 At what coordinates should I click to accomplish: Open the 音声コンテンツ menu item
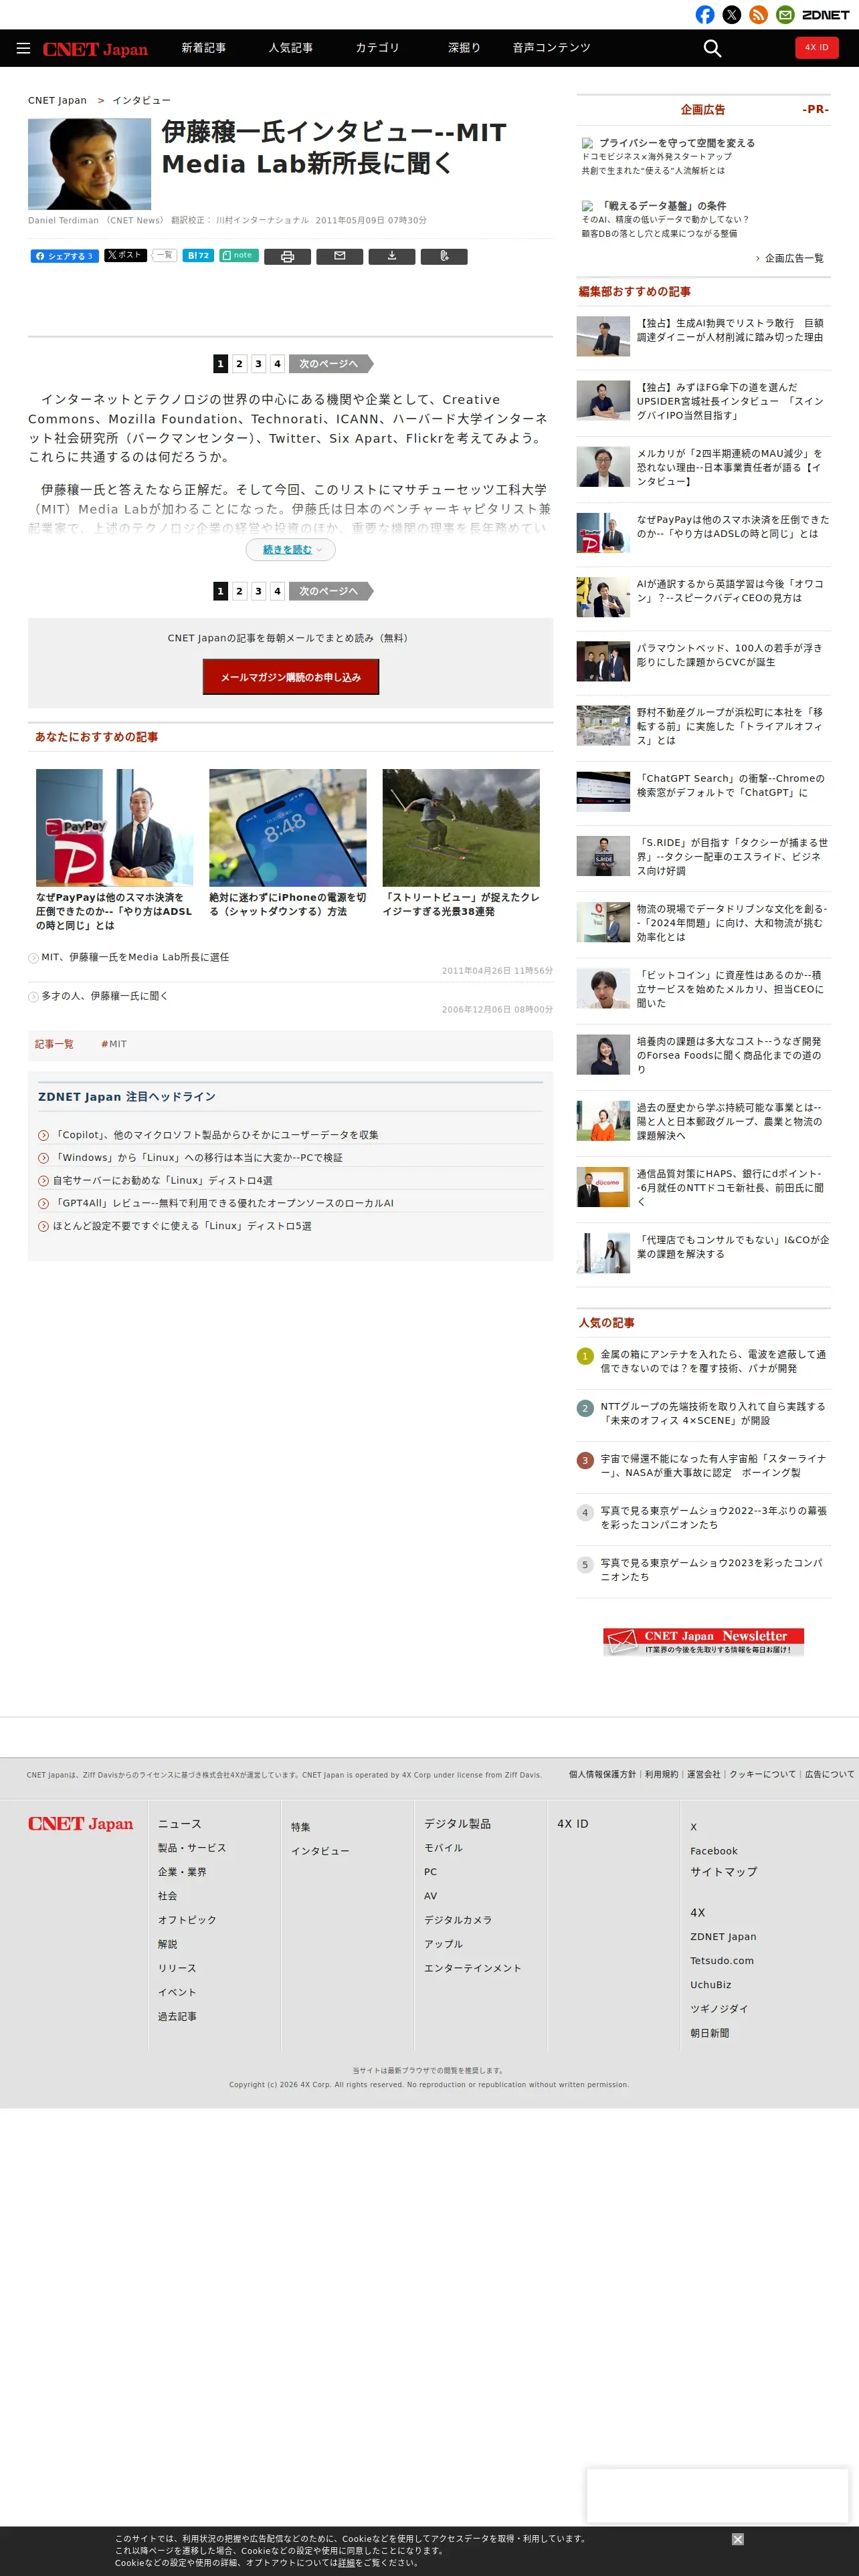point(551,48)
